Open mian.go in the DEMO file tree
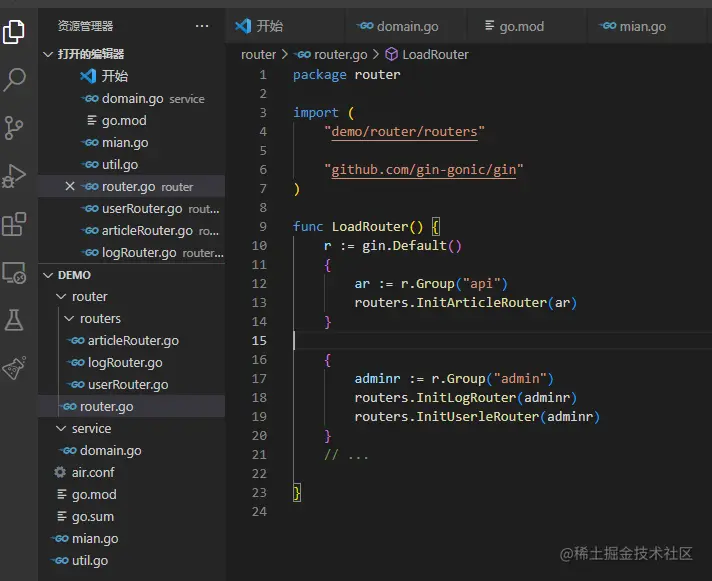 tap(132, 538)
